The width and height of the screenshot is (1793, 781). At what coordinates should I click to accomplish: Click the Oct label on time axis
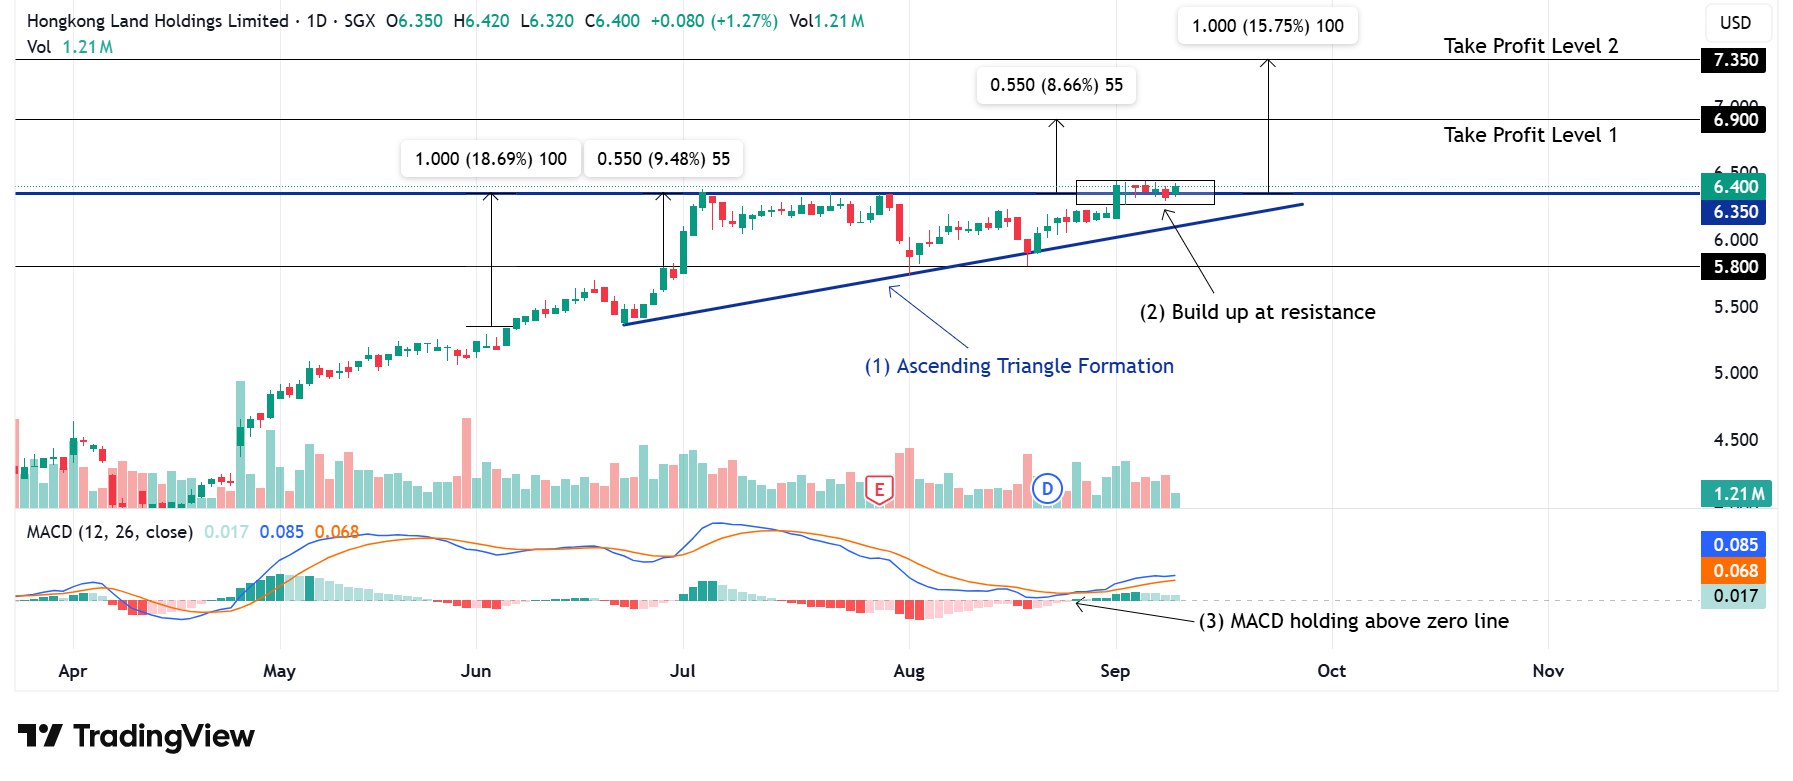[1331, 671]
